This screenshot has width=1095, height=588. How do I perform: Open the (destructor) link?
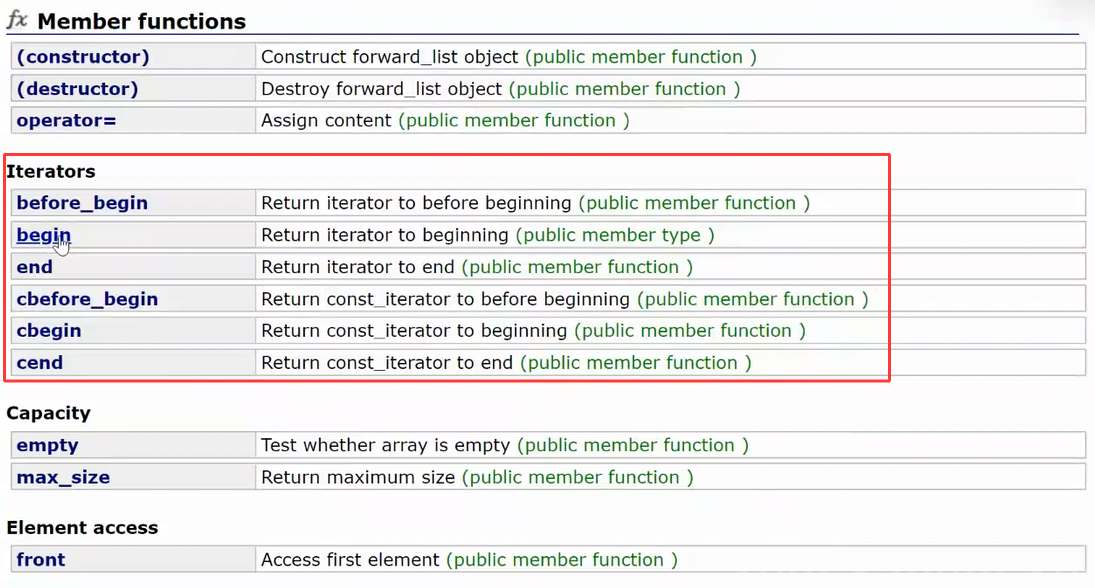coord(77,89)
